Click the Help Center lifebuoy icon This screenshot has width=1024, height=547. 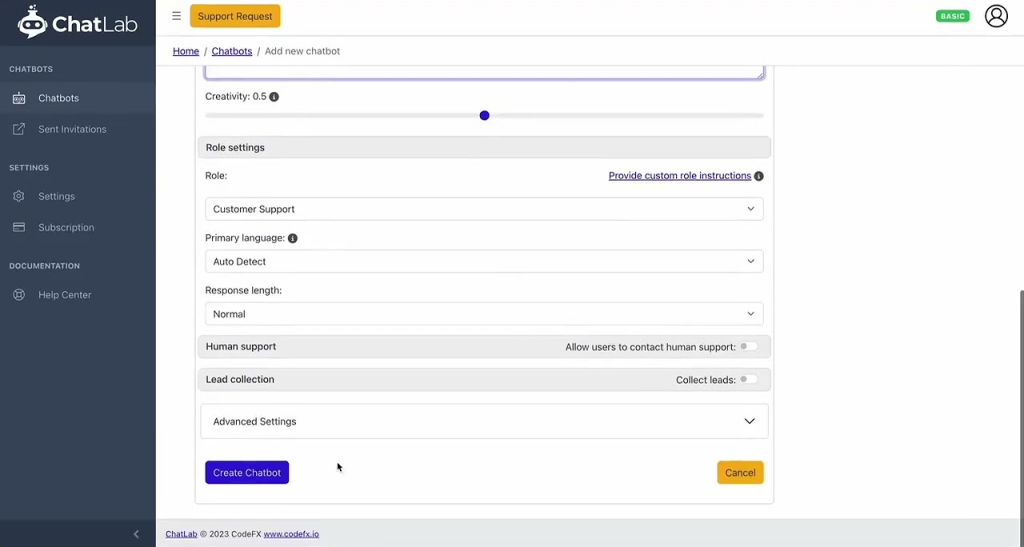[19, 295]
